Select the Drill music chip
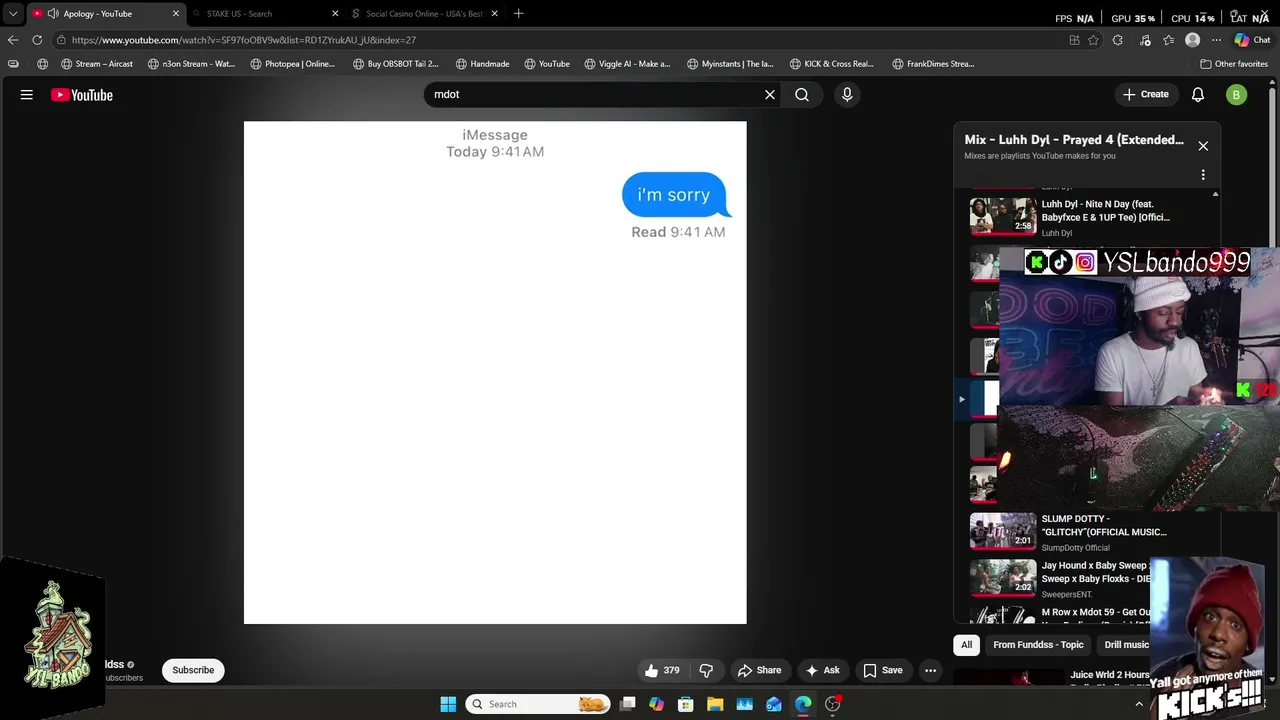Image resolution: width=1280 pixels, height=720 pixels. point(1126,645)
